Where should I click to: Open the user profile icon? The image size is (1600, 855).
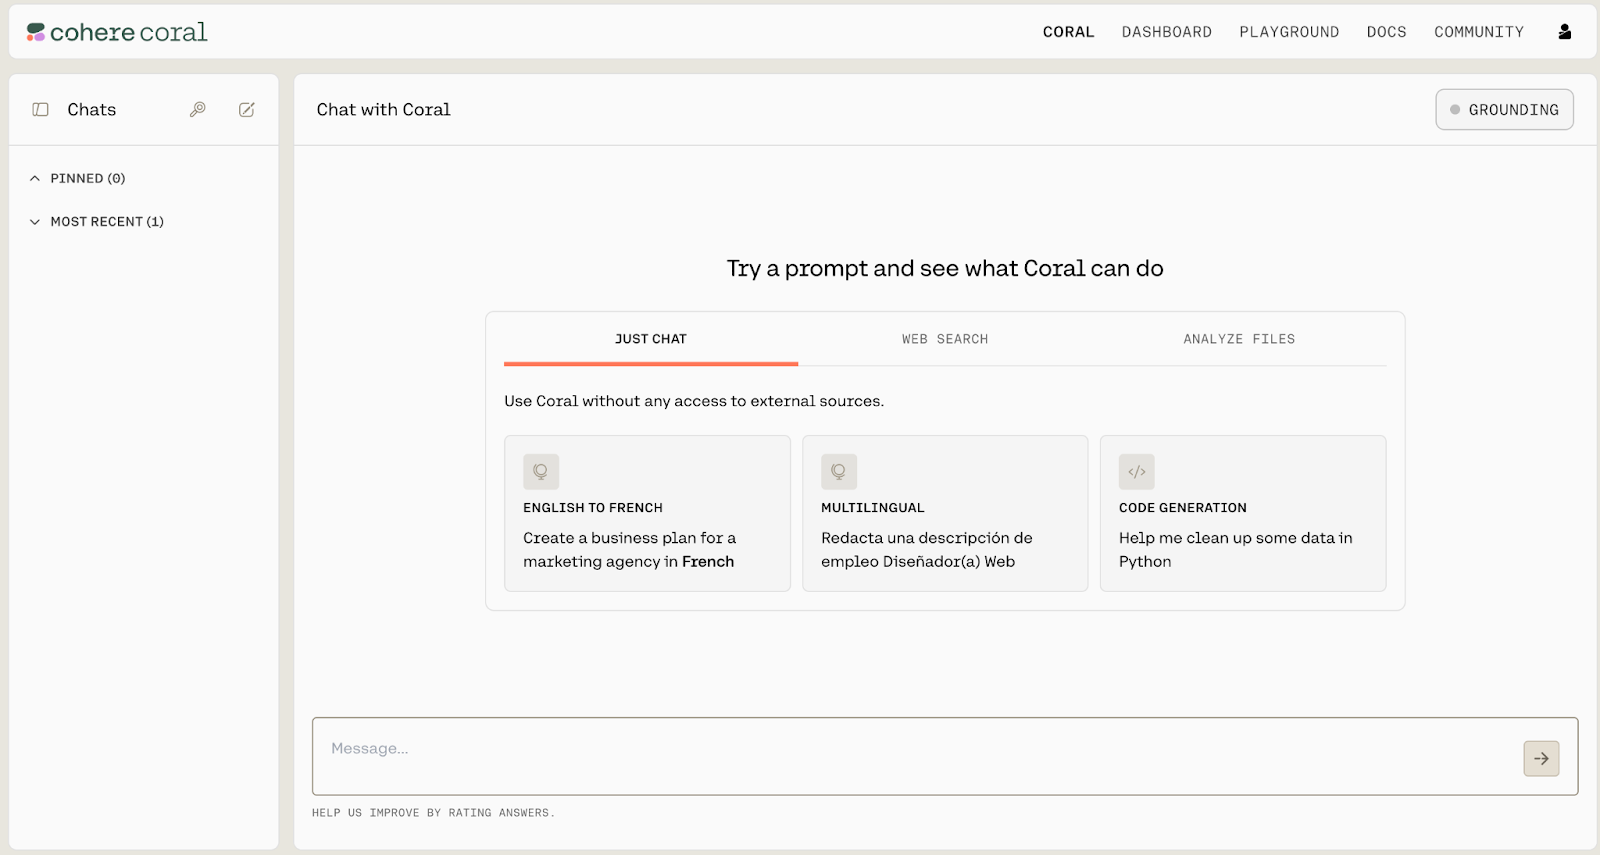coord(1564,32)
